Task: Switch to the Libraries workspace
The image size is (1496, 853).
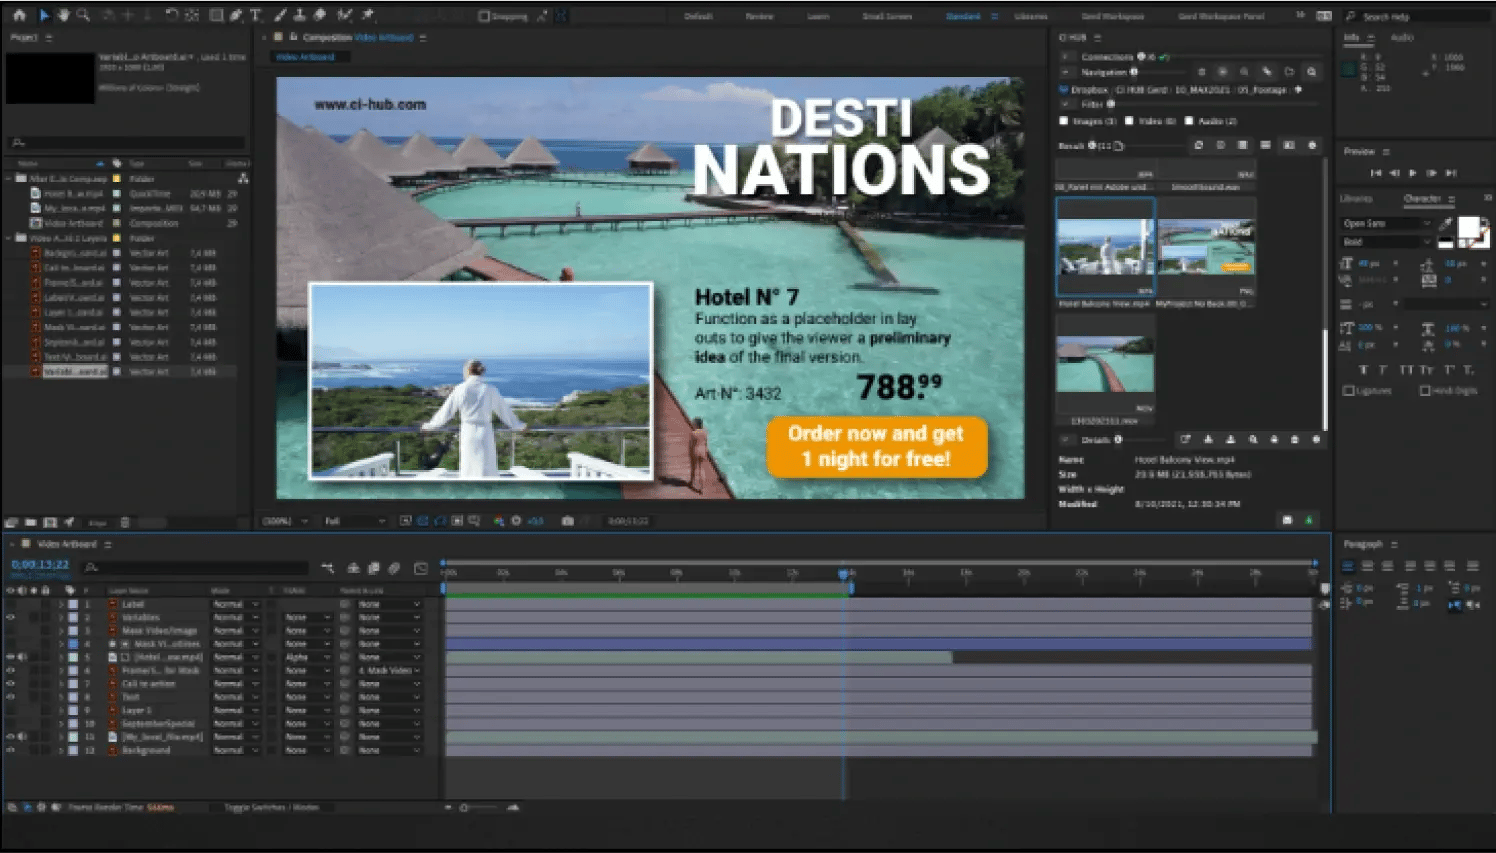Action: click(1031, 16)
